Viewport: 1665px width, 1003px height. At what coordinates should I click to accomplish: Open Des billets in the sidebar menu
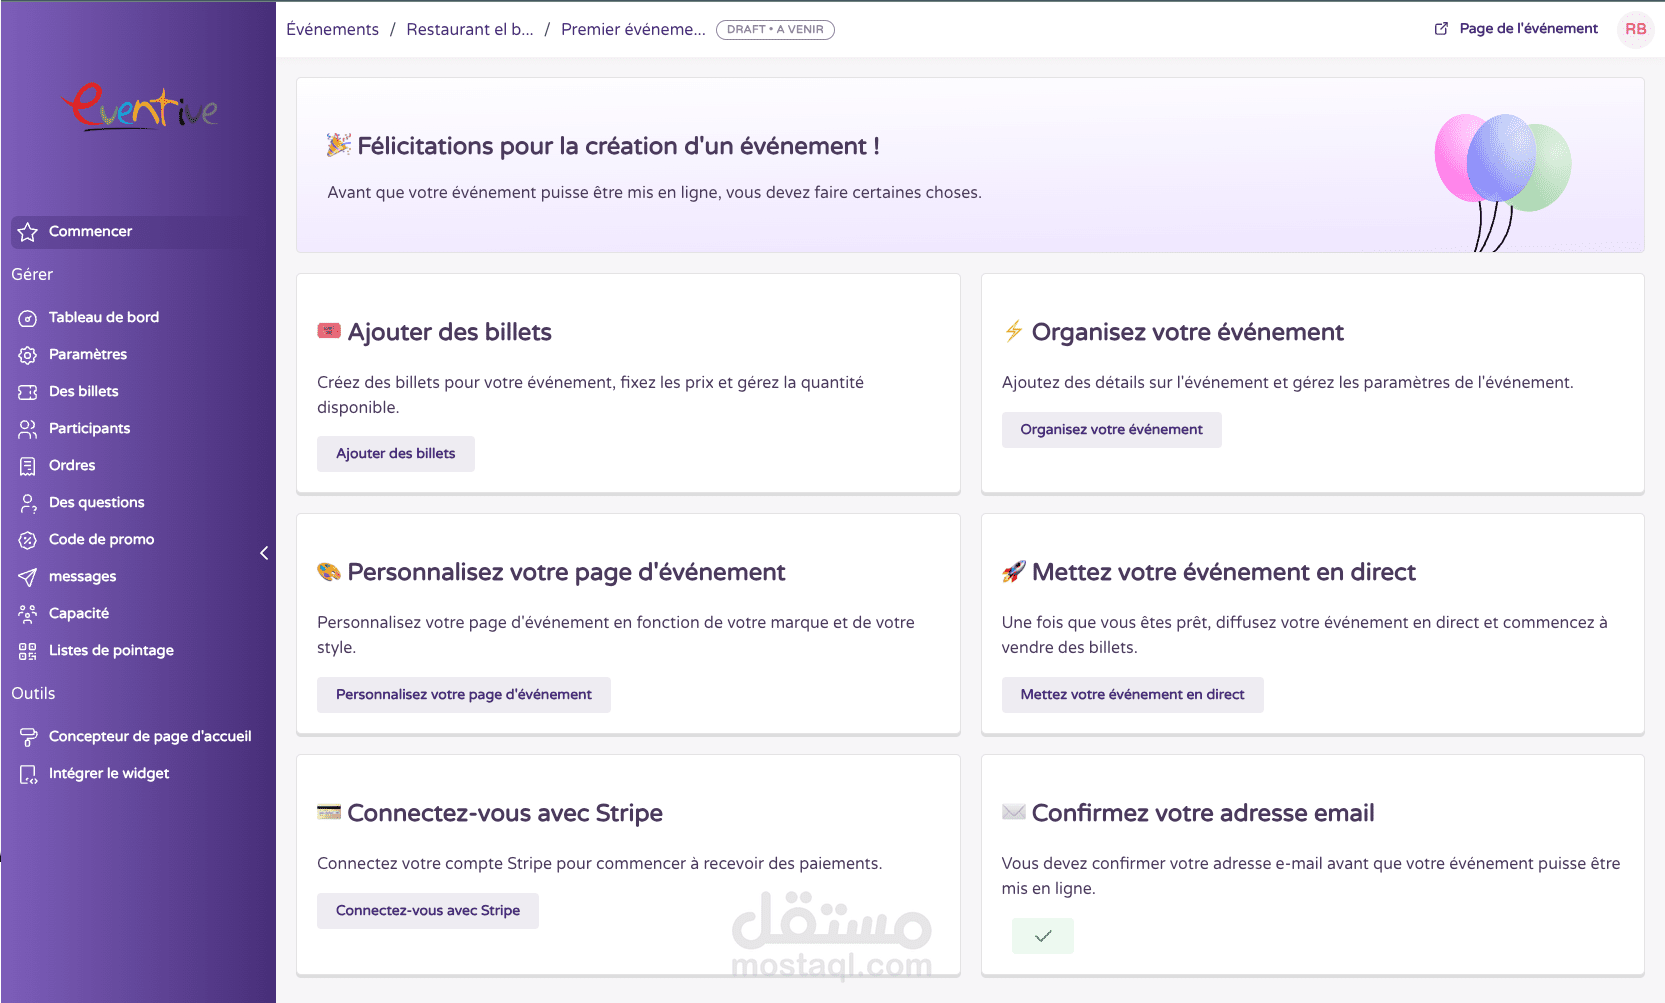click(83, 392)
